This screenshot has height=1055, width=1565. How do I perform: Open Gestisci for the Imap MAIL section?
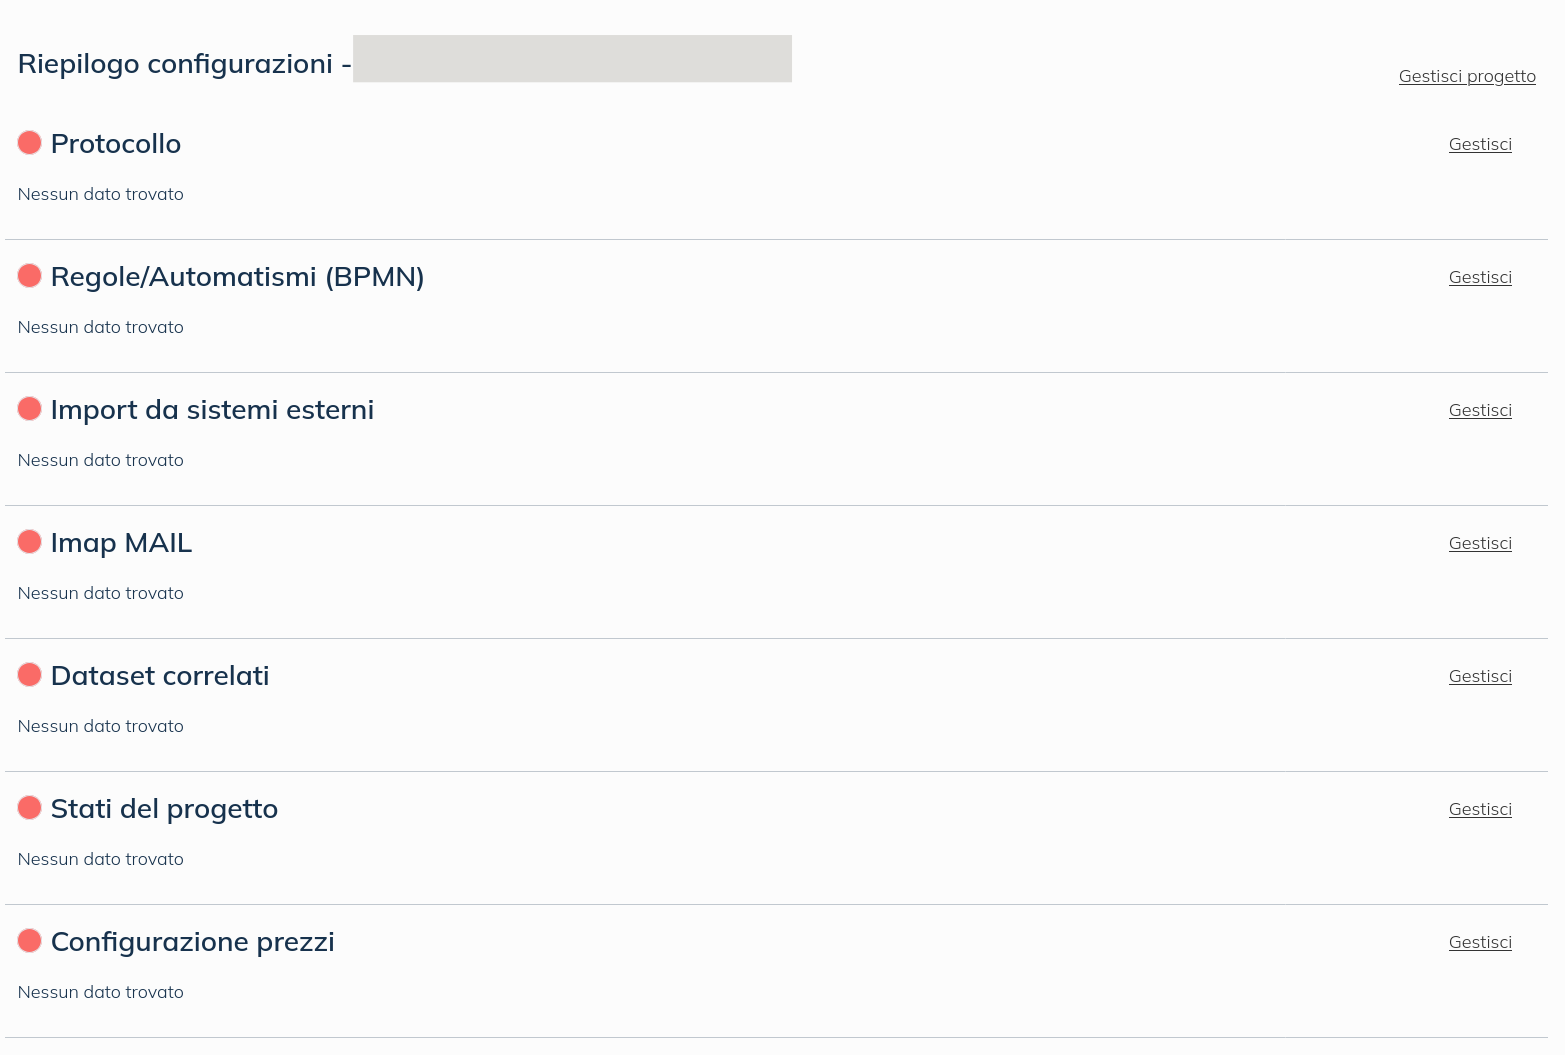[x=1480, y=544]
